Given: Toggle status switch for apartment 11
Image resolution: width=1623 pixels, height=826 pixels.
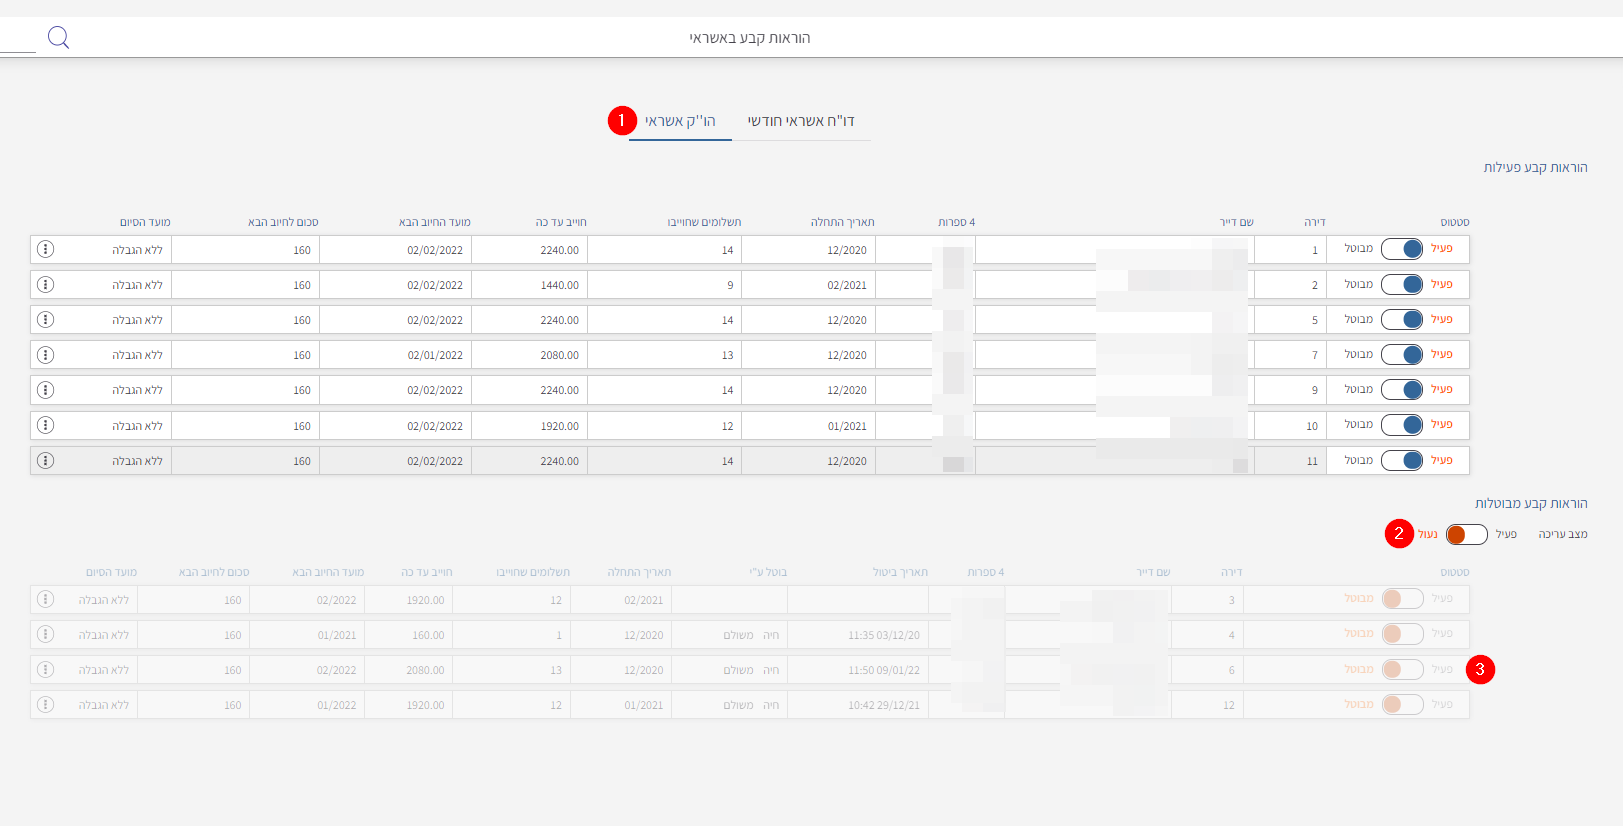Looking at the screenshot, I should (1402, 461).
